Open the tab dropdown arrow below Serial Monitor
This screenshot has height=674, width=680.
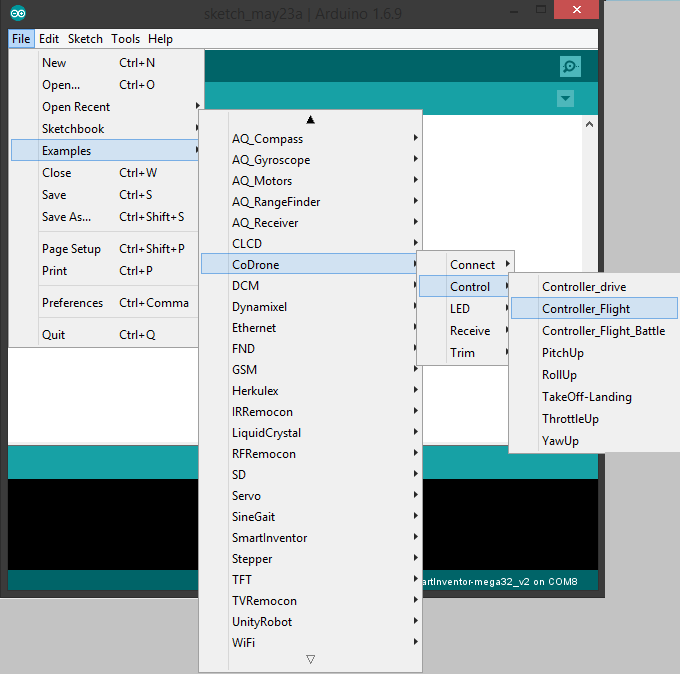(x=565, y=98)
